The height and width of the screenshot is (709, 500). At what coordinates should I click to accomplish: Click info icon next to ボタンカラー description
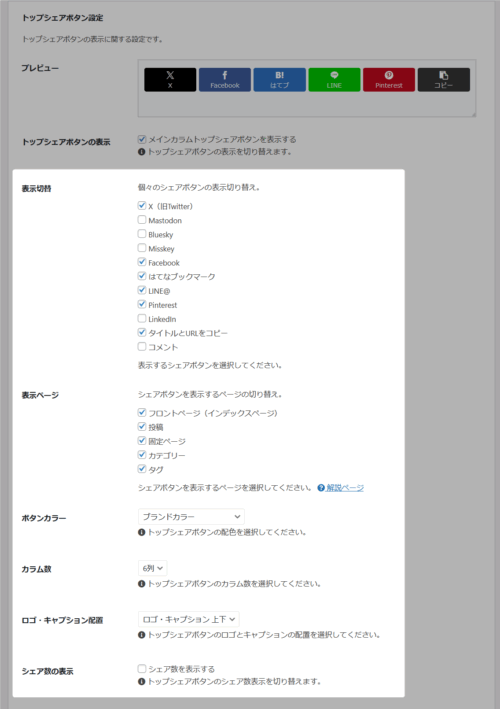(x=142, y=532)
